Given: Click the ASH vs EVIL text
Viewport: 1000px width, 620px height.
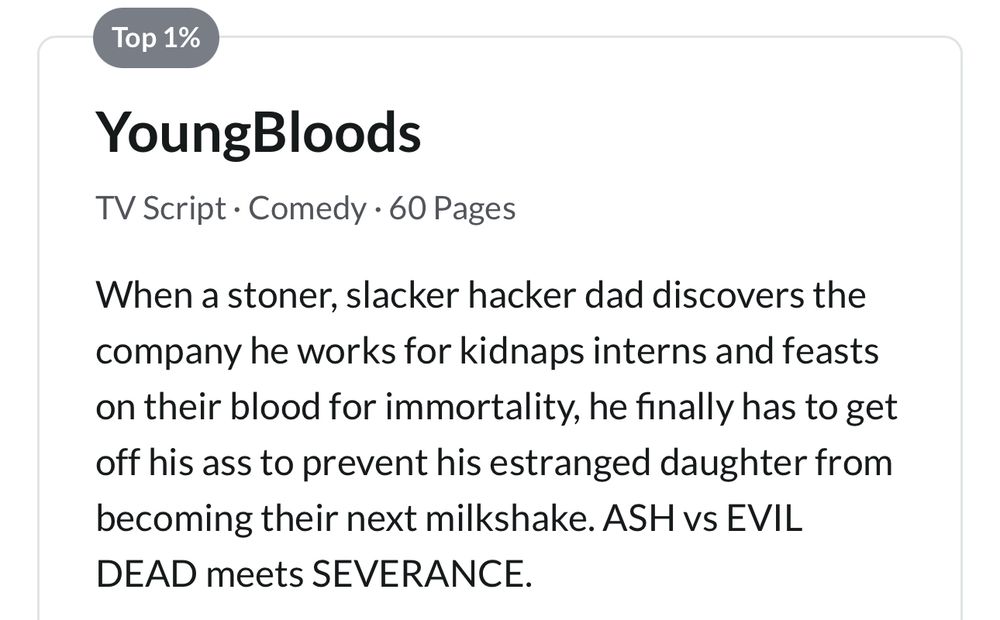Looking at the screenshot, I should (703, 518).
